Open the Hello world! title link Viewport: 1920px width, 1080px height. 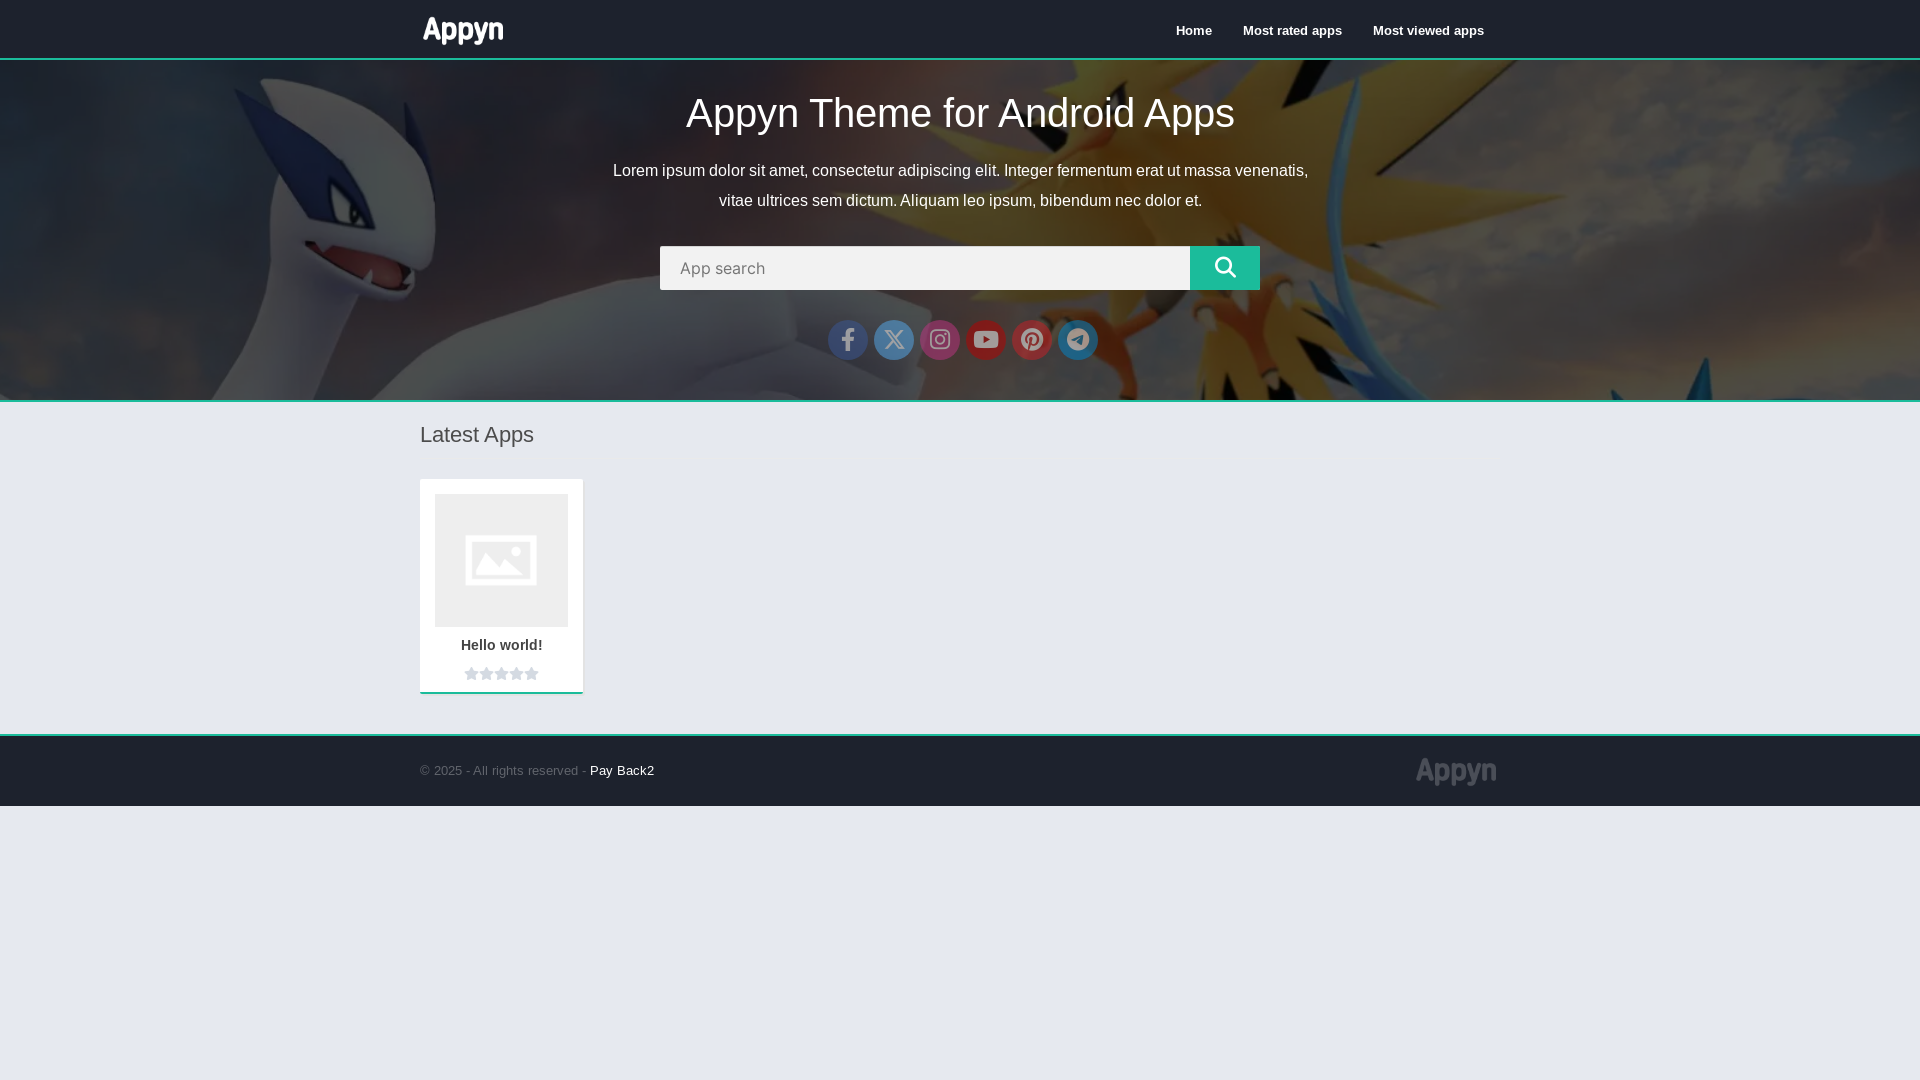point(502,645)
